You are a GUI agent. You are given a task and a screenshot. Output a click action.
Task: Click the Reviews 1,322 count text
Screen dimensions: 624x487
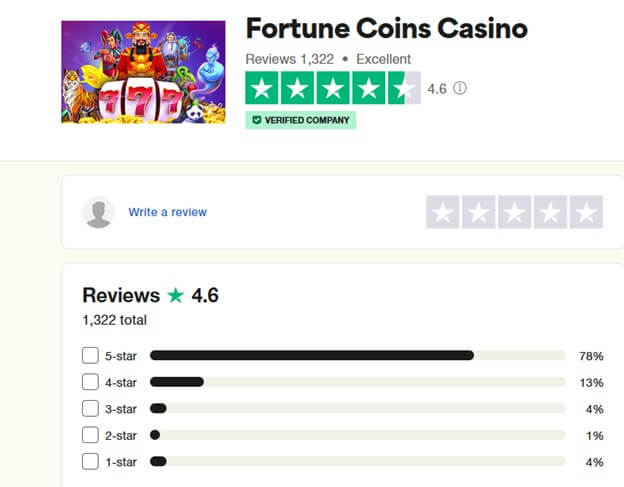[290, 59]
